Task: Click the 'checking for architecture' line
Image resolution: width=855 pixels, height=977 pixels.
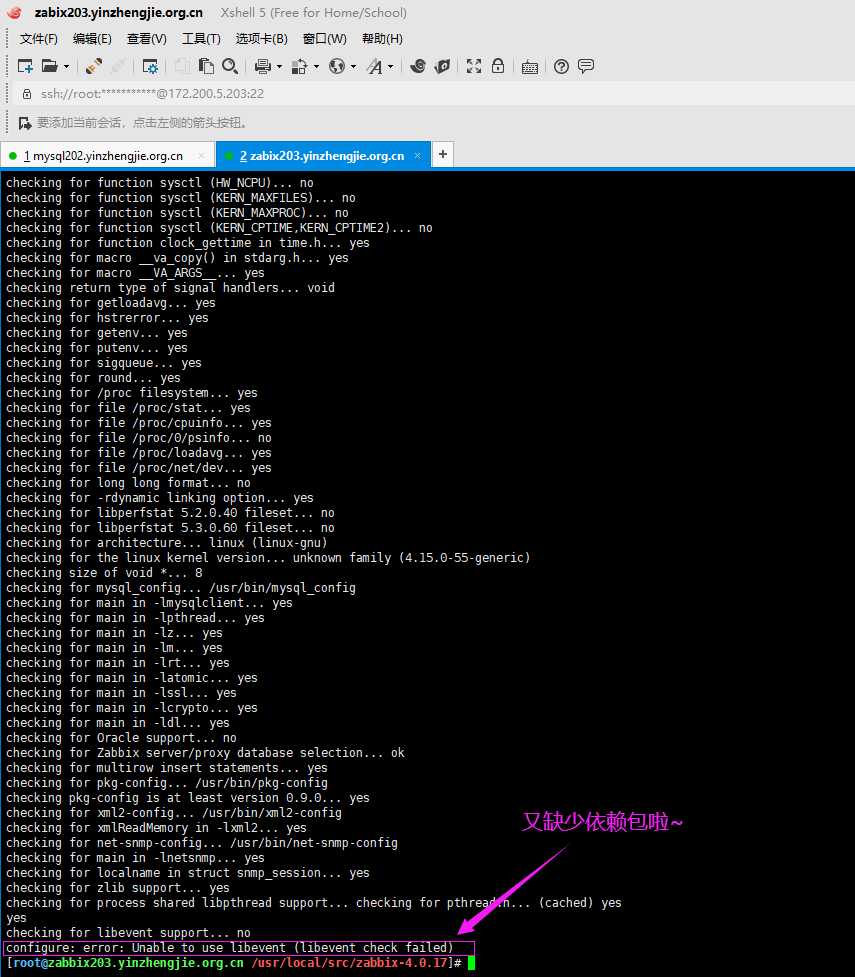Action: 166,543
